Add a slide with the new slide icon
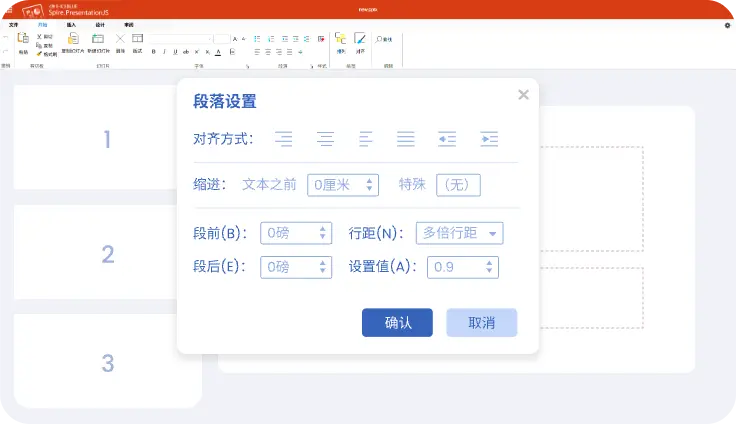The width and height of the screenshot is (736, 424). click(x=98, y=38)
